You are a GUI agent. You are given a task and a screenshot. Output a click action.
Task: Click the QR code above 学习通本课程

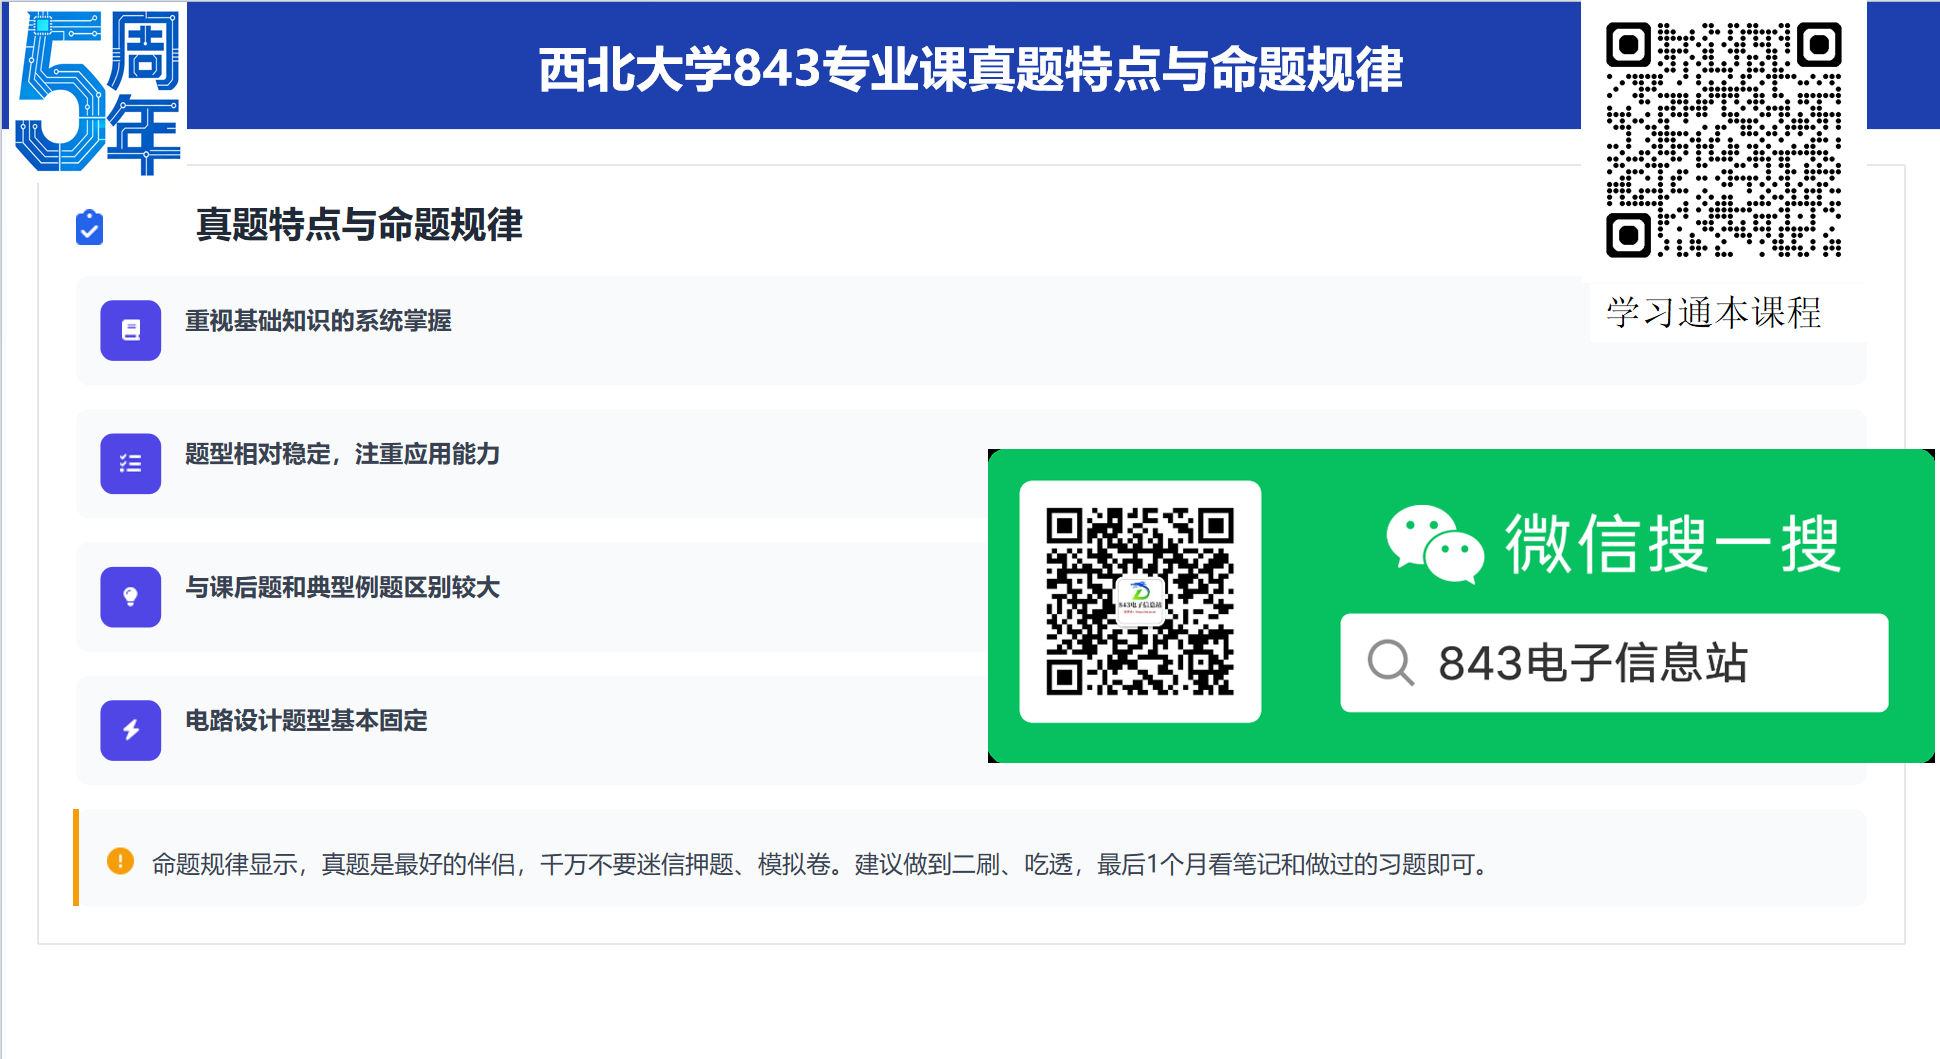pos(1723,140)
